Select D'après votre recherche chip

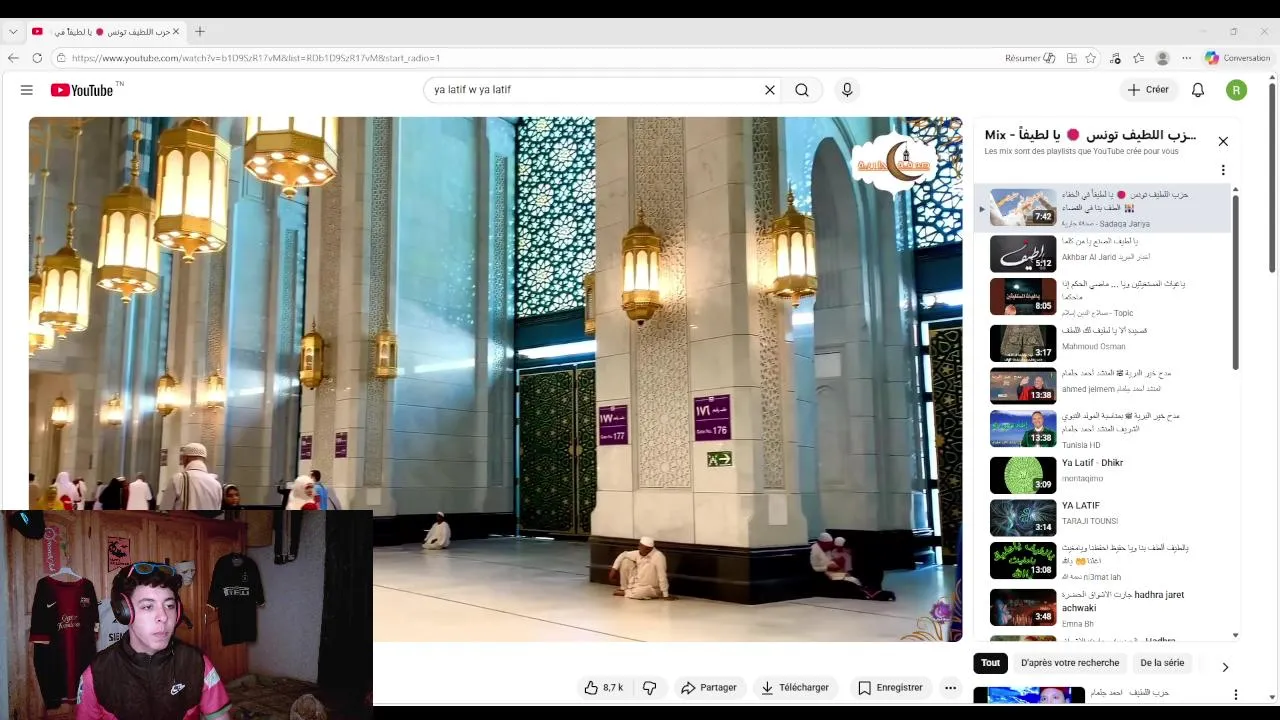[1070, 663]
